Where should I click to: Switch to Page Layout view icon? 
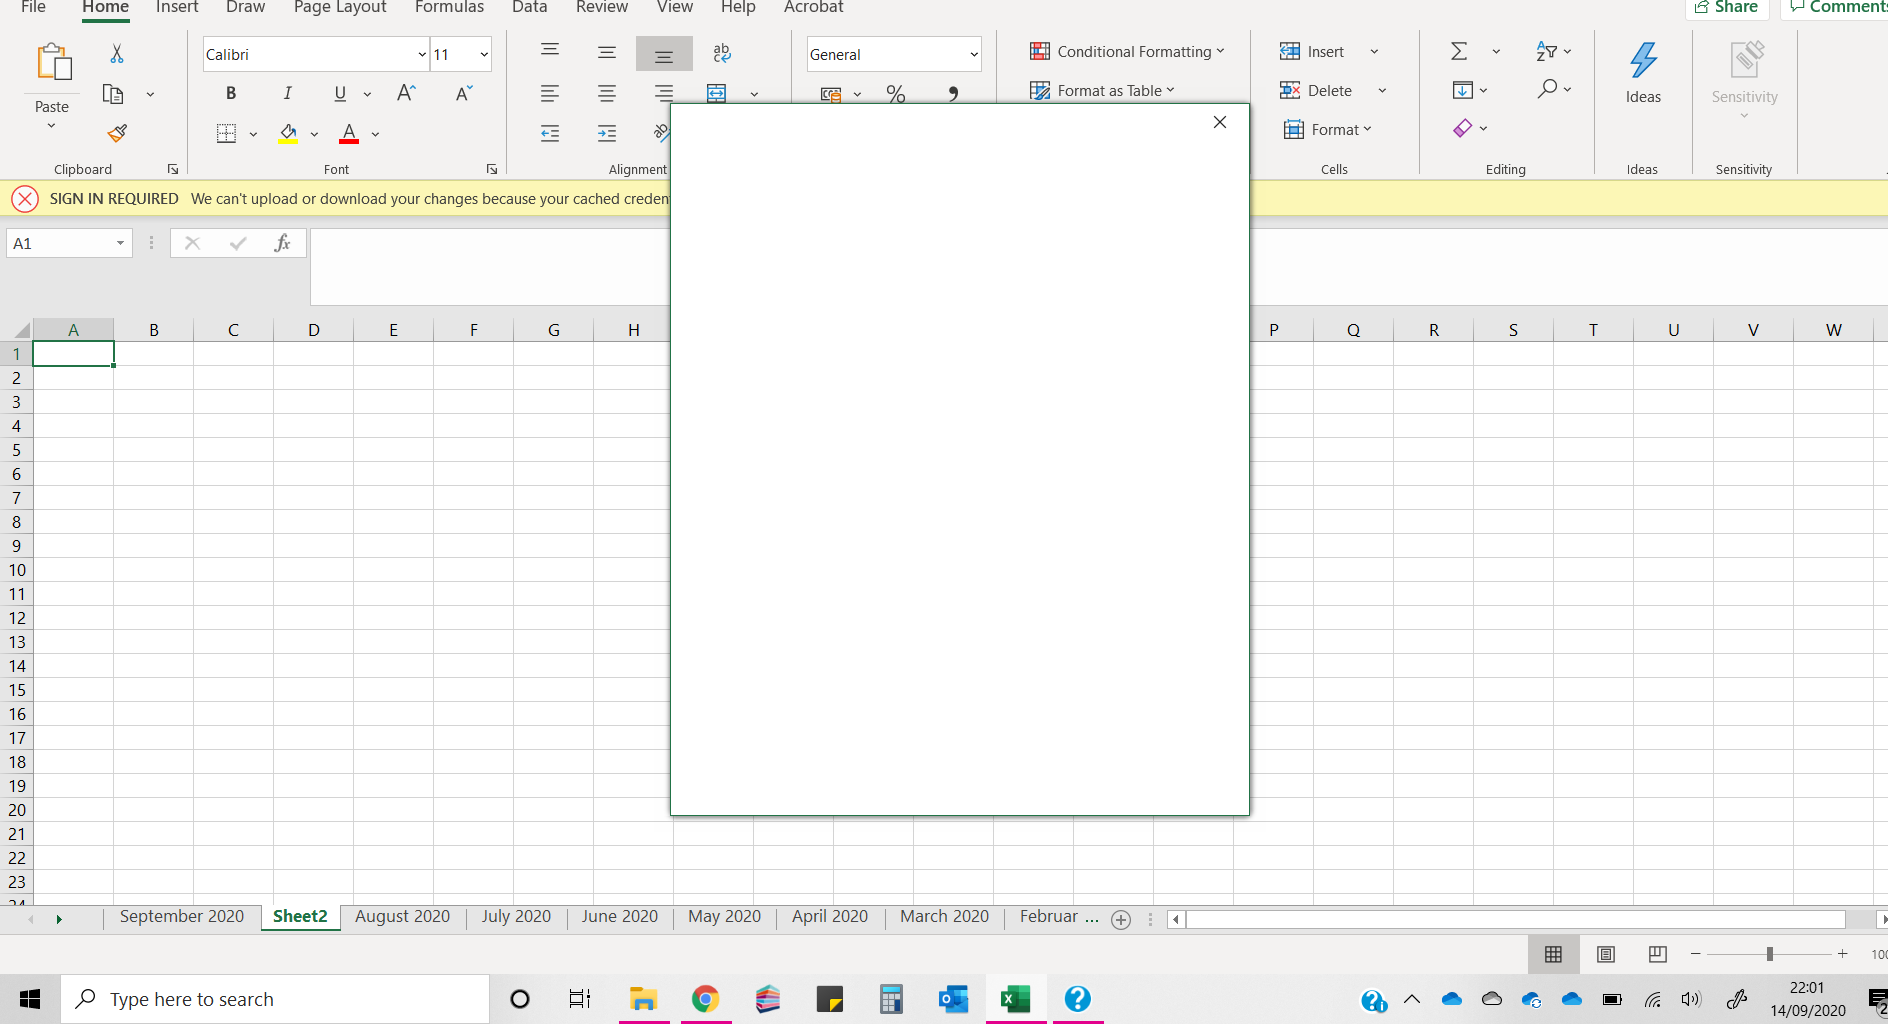pyautogui.click(x=1606, y=954)
